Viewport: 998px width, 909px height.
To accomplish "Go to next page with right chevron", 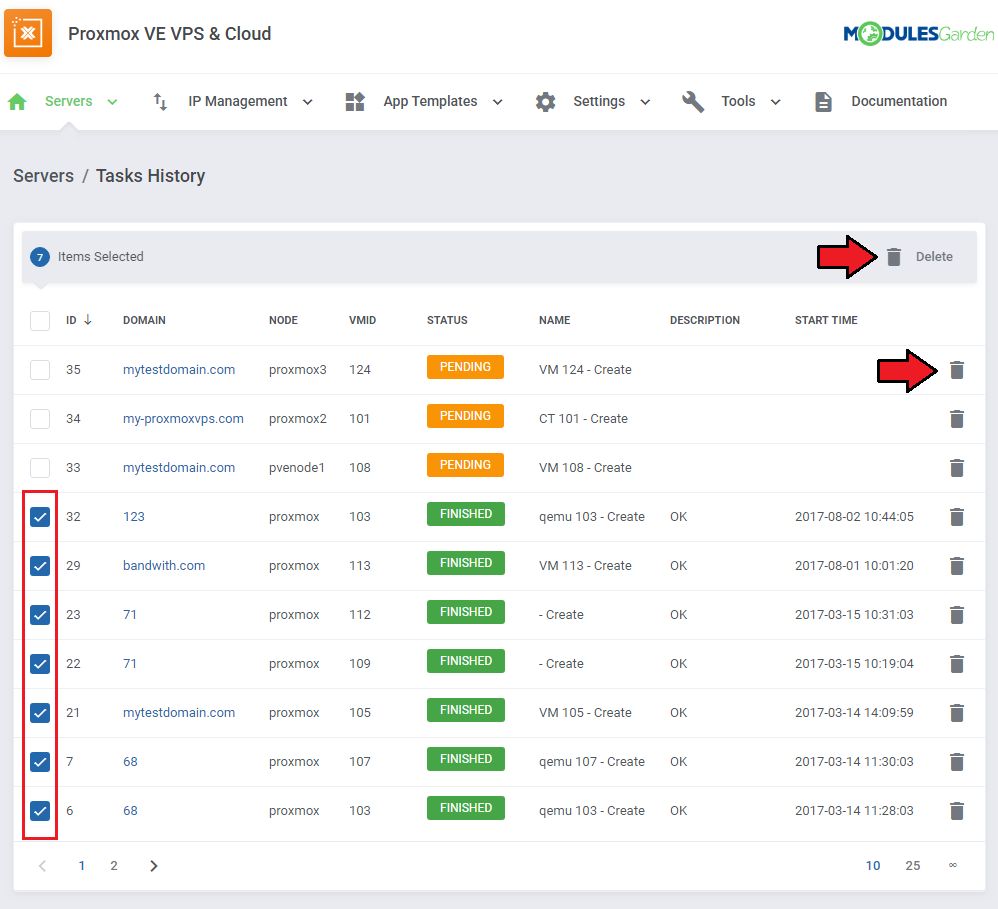I will pyautogui.click(x=153, y=866).
